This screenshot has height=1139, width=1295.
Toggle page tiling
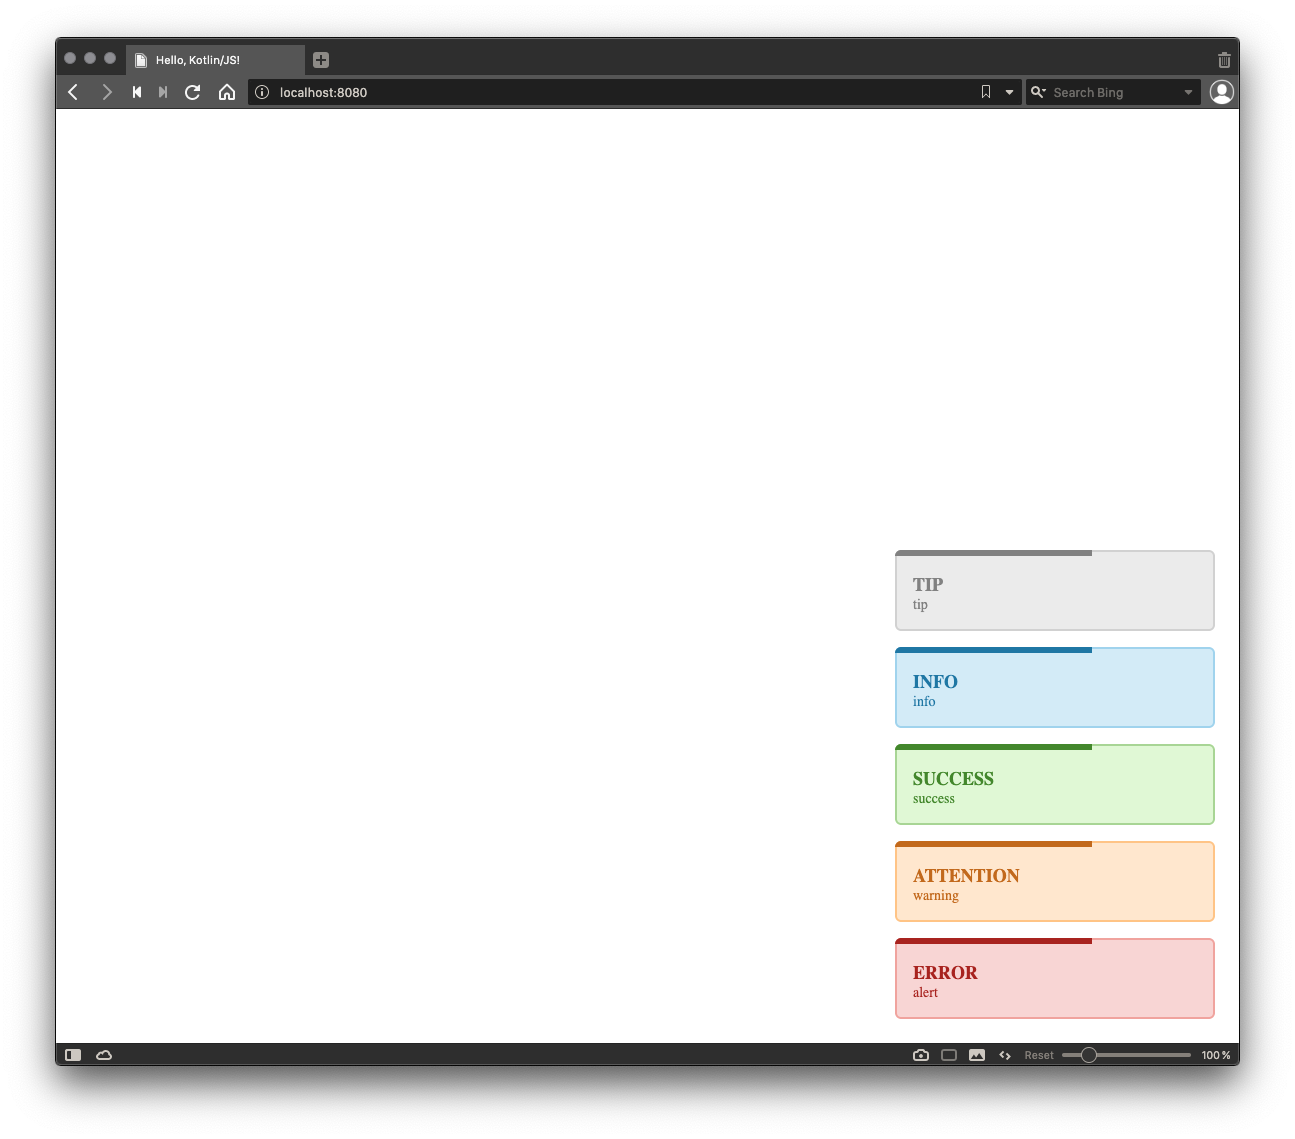949,1055
